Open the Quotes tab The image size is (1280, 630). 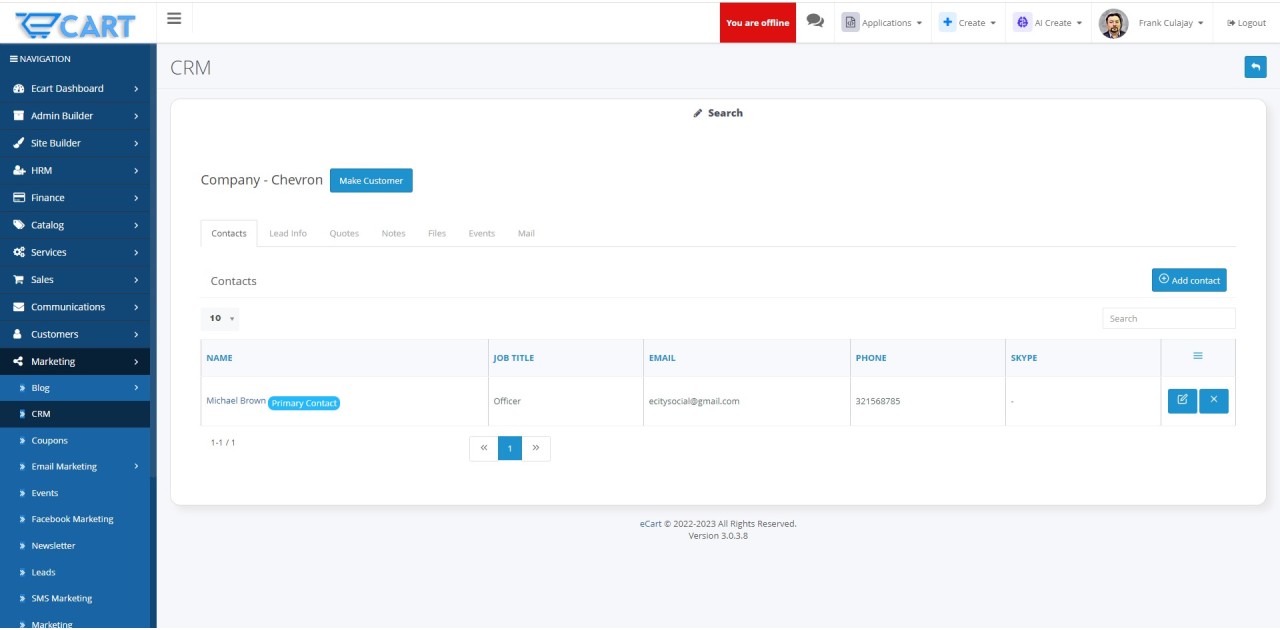(344, 233)
